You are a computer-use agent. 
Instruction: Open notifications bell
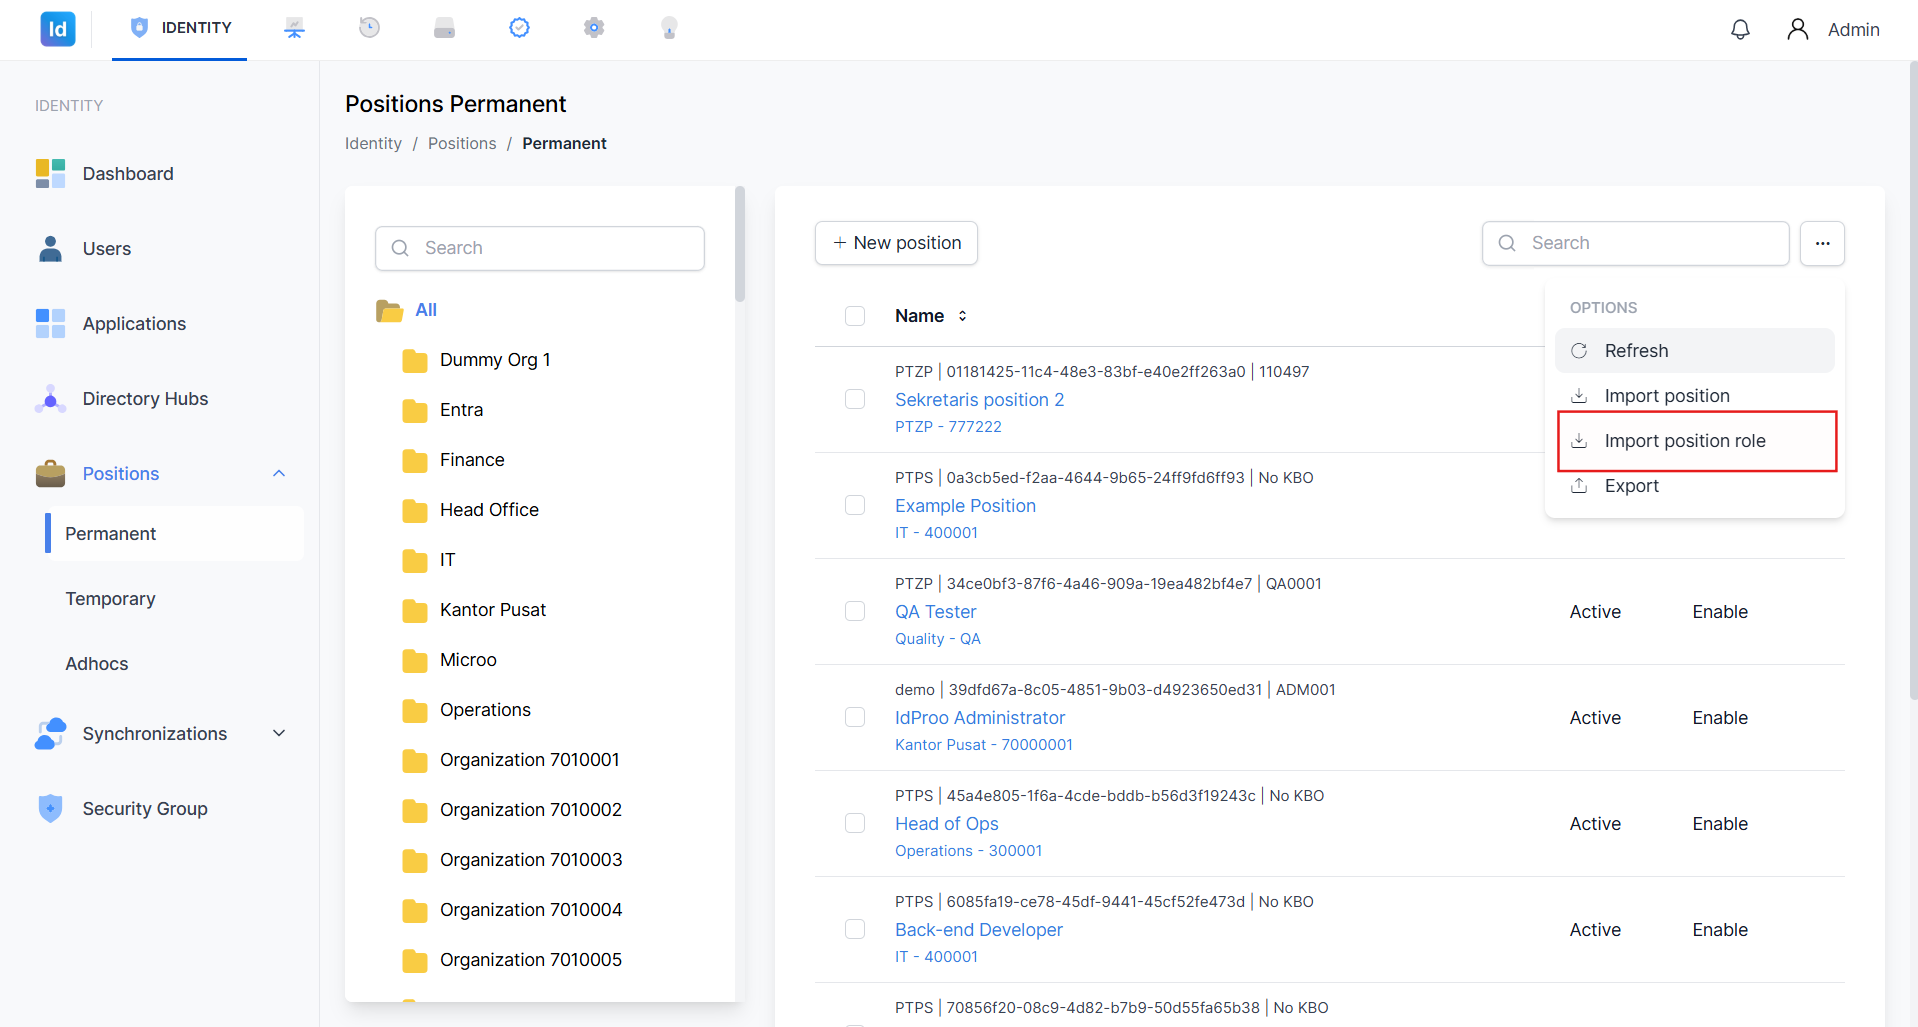1740,30
